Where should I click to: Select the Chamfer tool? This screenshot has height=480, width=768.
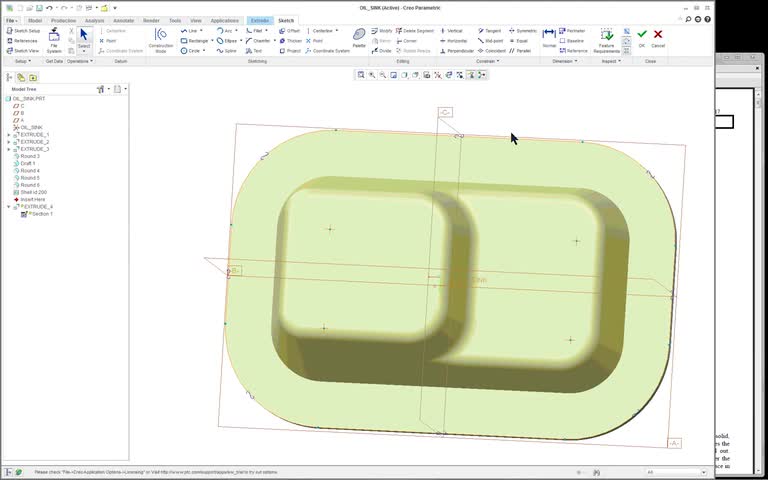(258, 41)
